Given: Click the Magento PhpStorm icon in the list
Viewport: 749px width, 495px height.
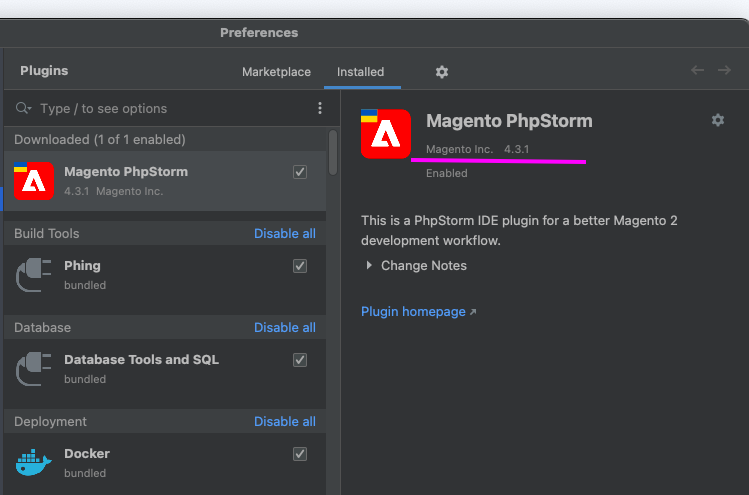Looking at the screenshot, I should coord(33,181).
